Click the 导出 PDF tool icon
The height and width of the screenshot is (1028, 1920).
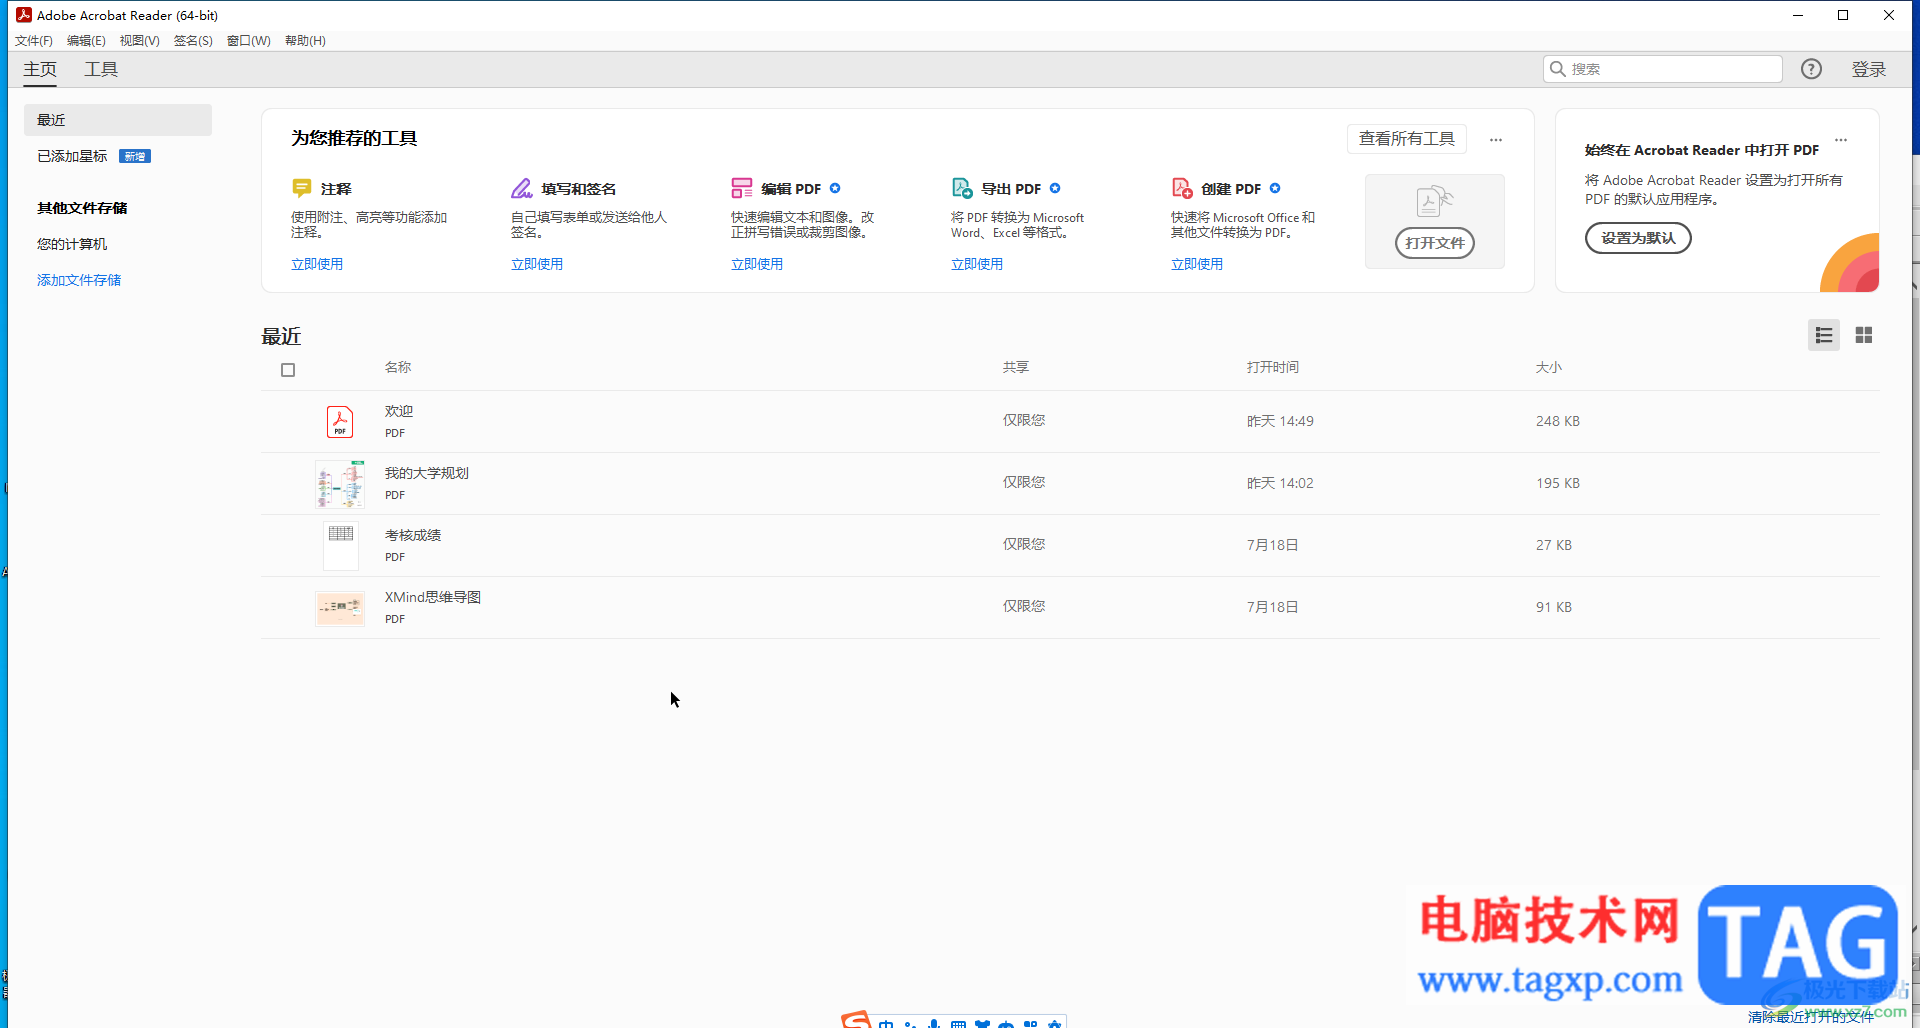(x=962, y=188)
